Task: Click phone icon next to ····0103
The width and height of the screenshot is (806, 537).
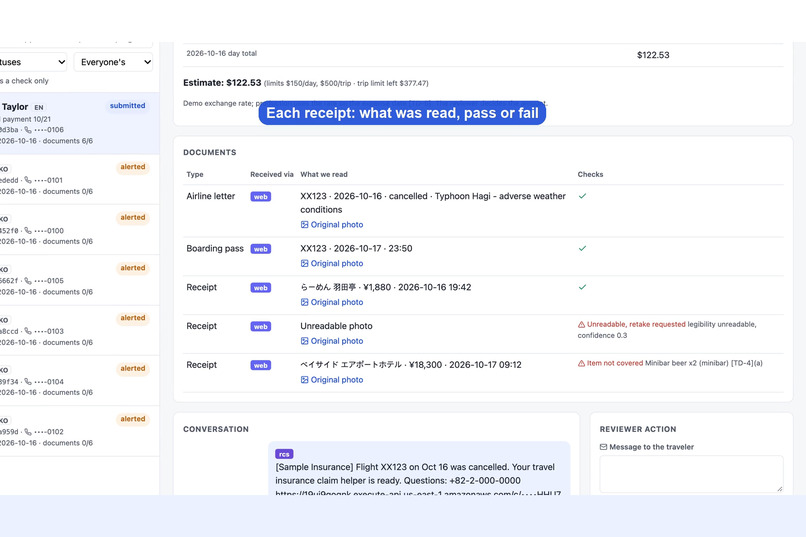Action: (x=28, y=331)
